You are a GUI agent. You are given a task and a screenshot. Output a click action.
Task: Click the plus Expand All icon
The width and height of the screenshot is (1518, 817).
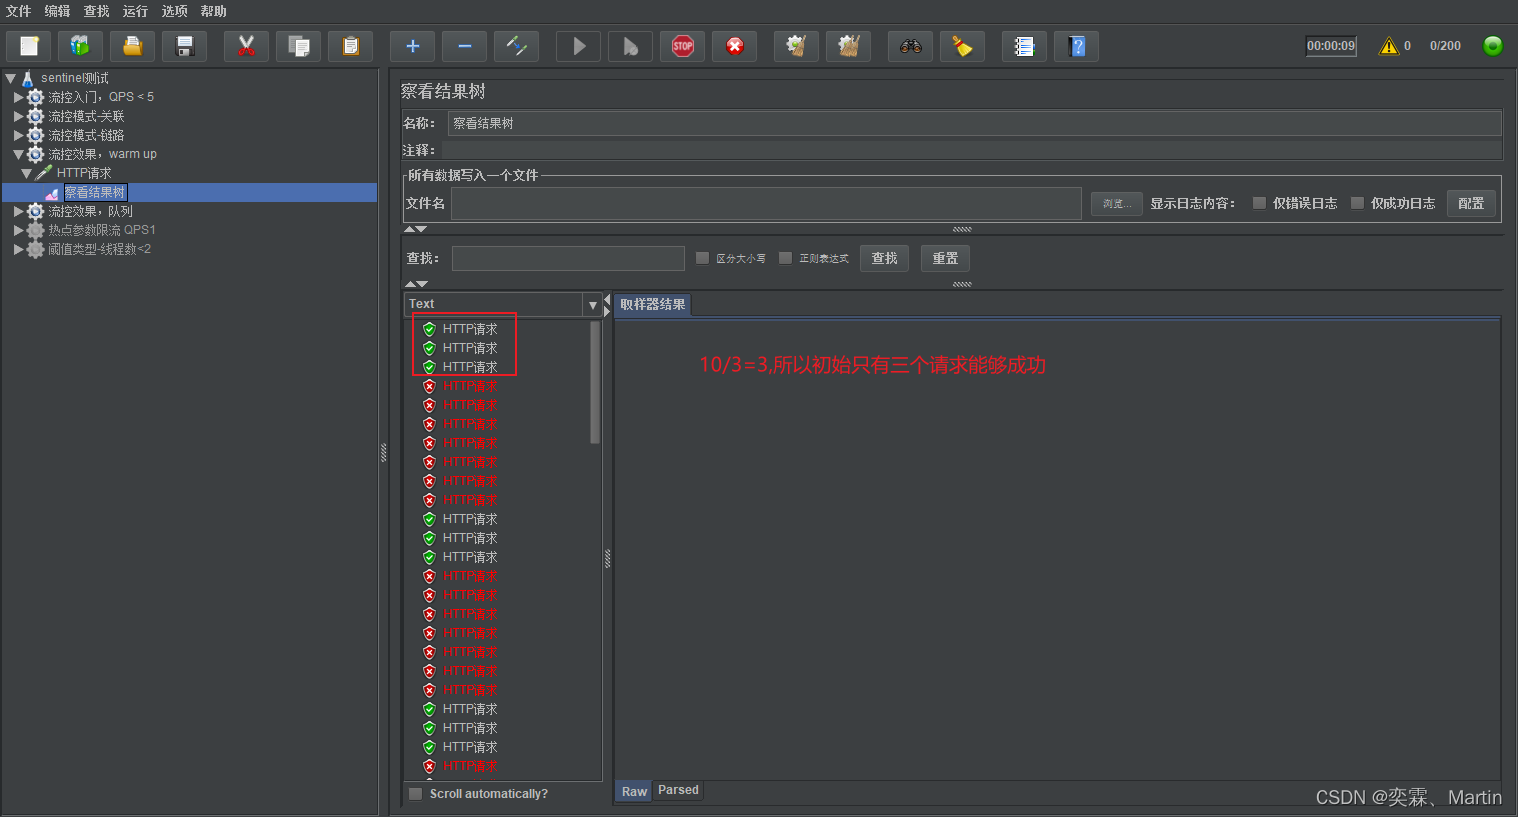tap(412, 46)
